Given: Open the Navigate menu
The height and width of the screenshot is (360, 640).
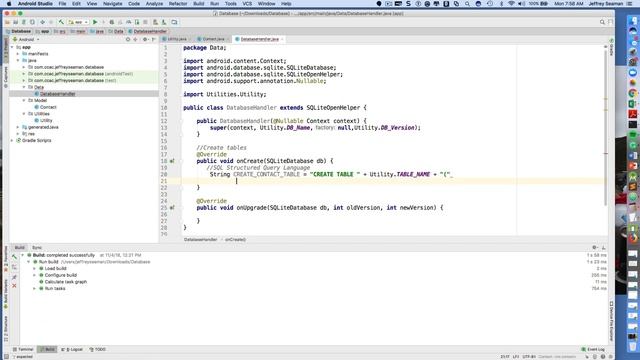Looking at the screenshot, I should point(112,4).
